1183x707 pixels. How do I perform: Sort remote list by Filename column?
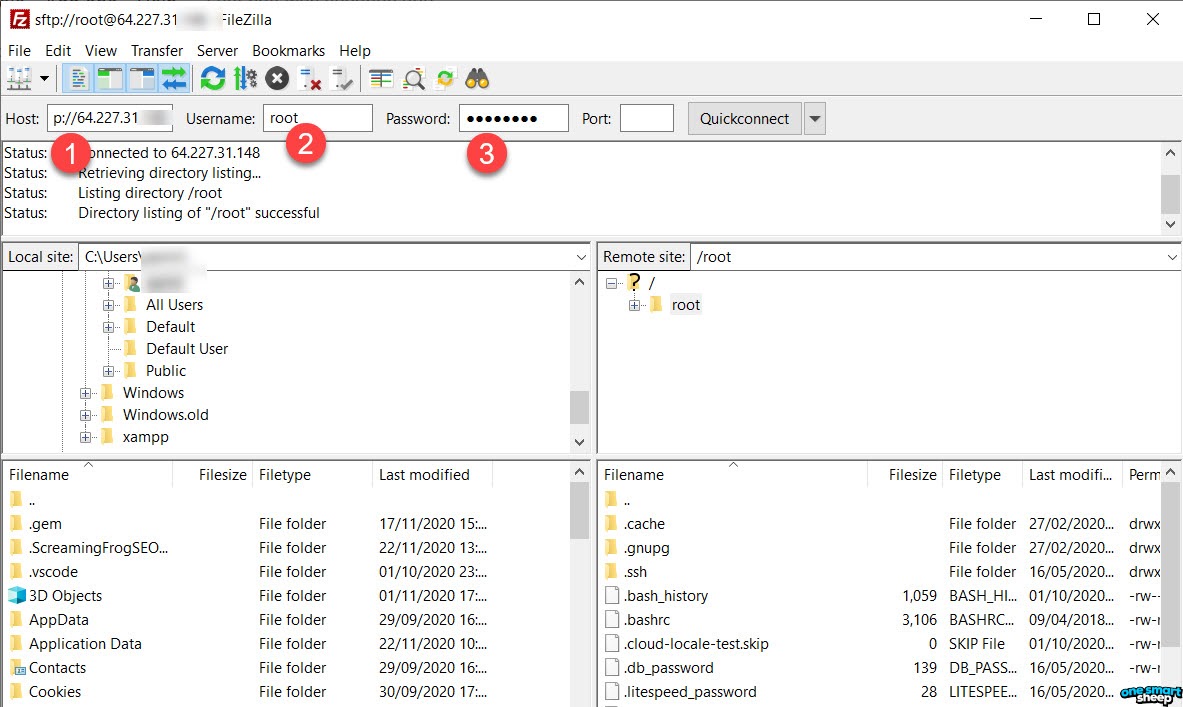point(733,475)
